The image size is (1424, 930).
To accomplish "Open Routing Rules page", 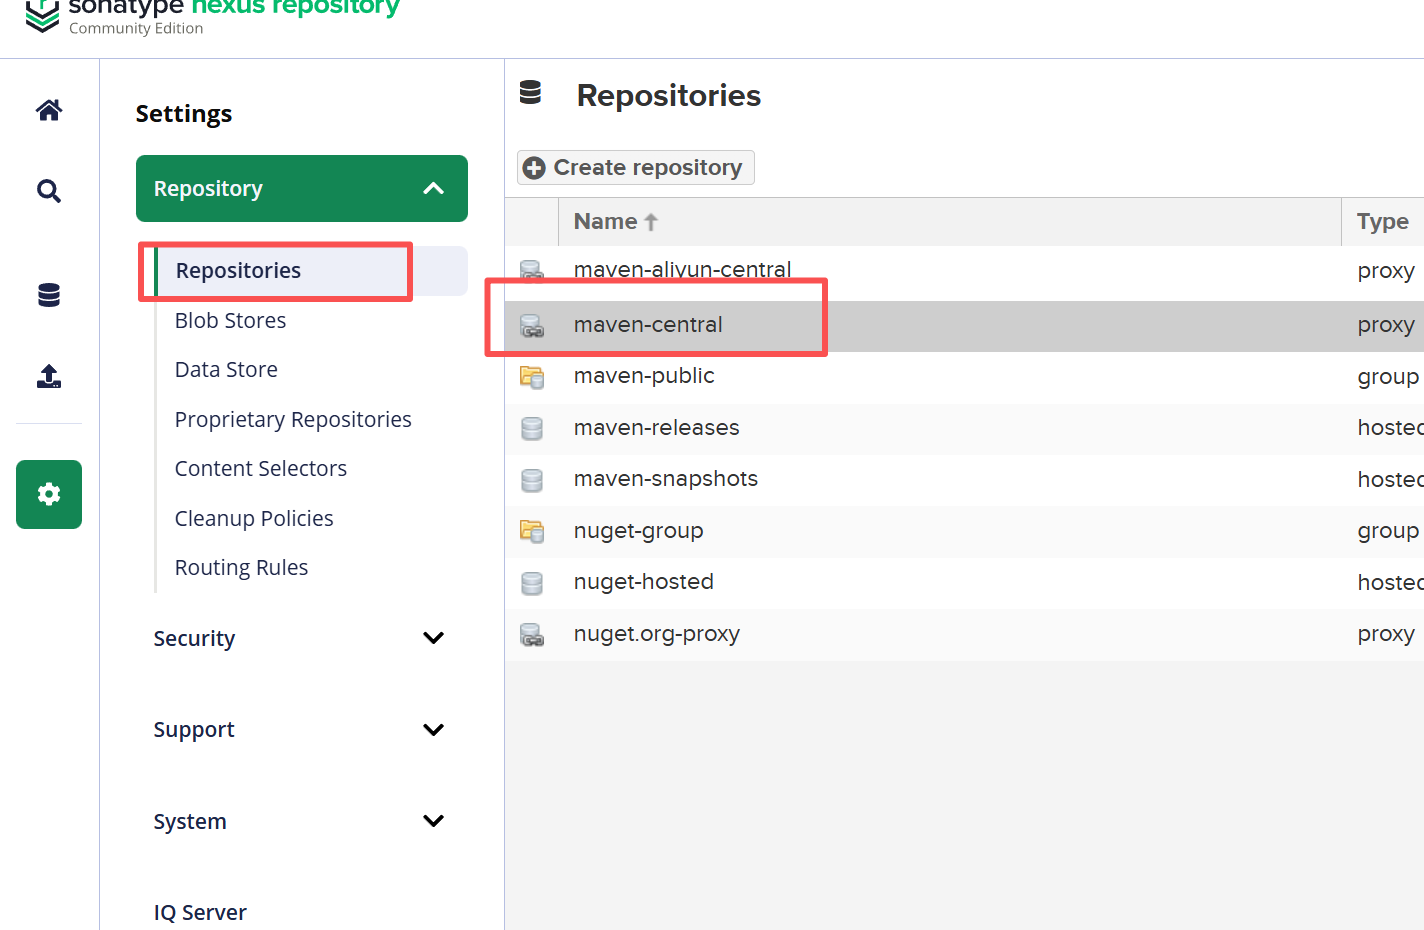I will click(241, 568).
